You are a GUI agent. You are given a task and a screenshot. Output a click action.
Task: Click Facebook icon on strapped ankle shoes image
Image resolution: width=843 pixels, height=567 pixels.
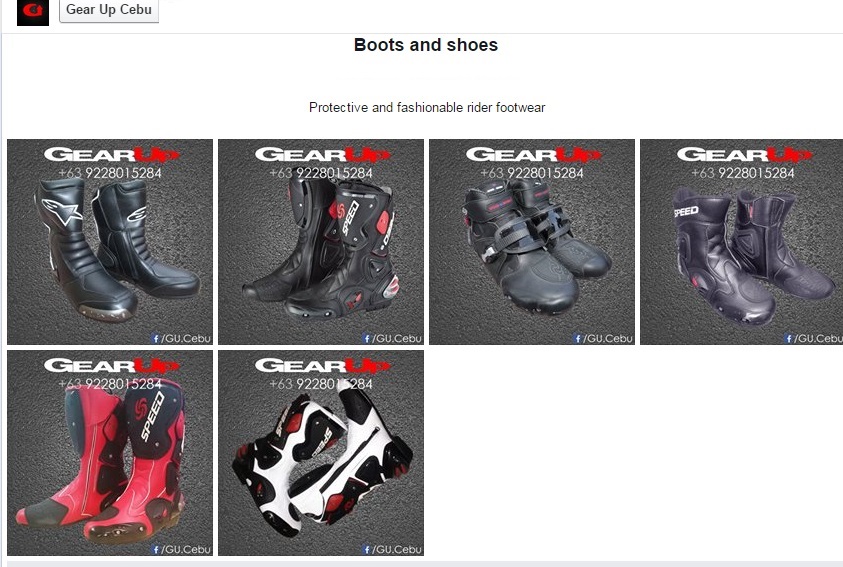click(x=577, y=339)
